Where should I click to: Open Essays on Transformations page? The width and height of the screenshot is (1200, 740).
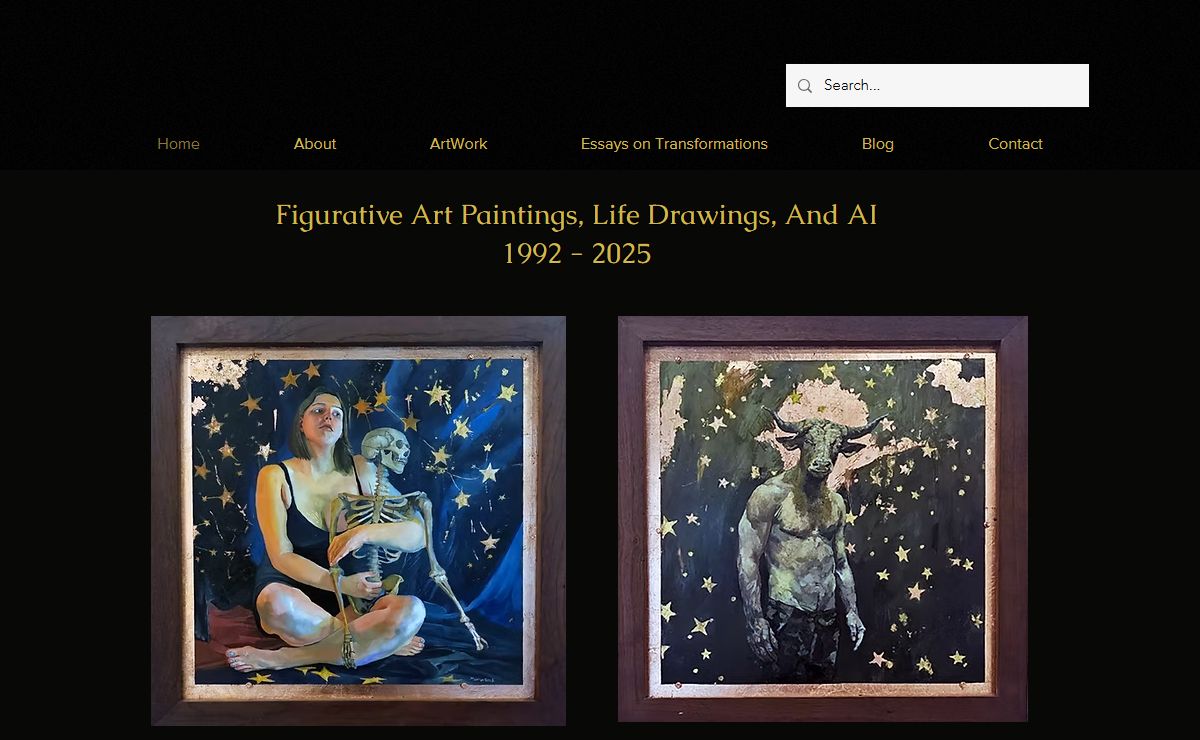point(674,144)
